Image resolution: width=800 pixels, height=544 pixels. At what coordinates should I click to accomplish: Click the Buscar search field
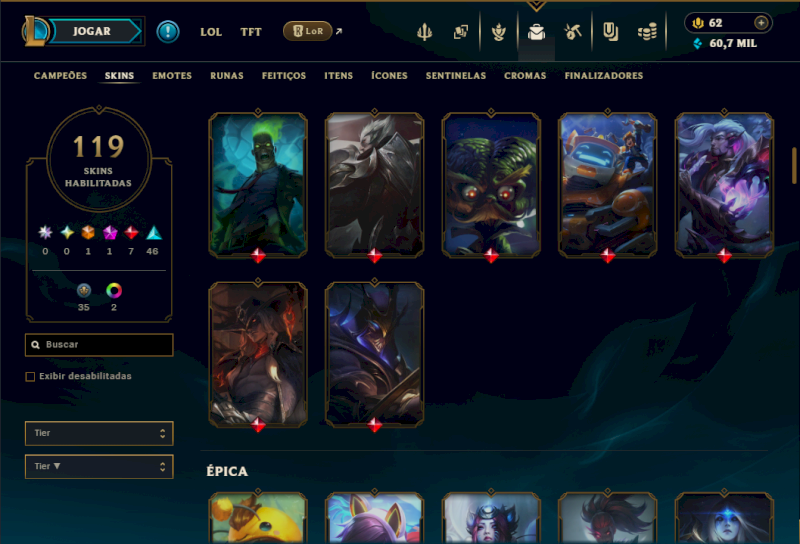coord(99,345)
